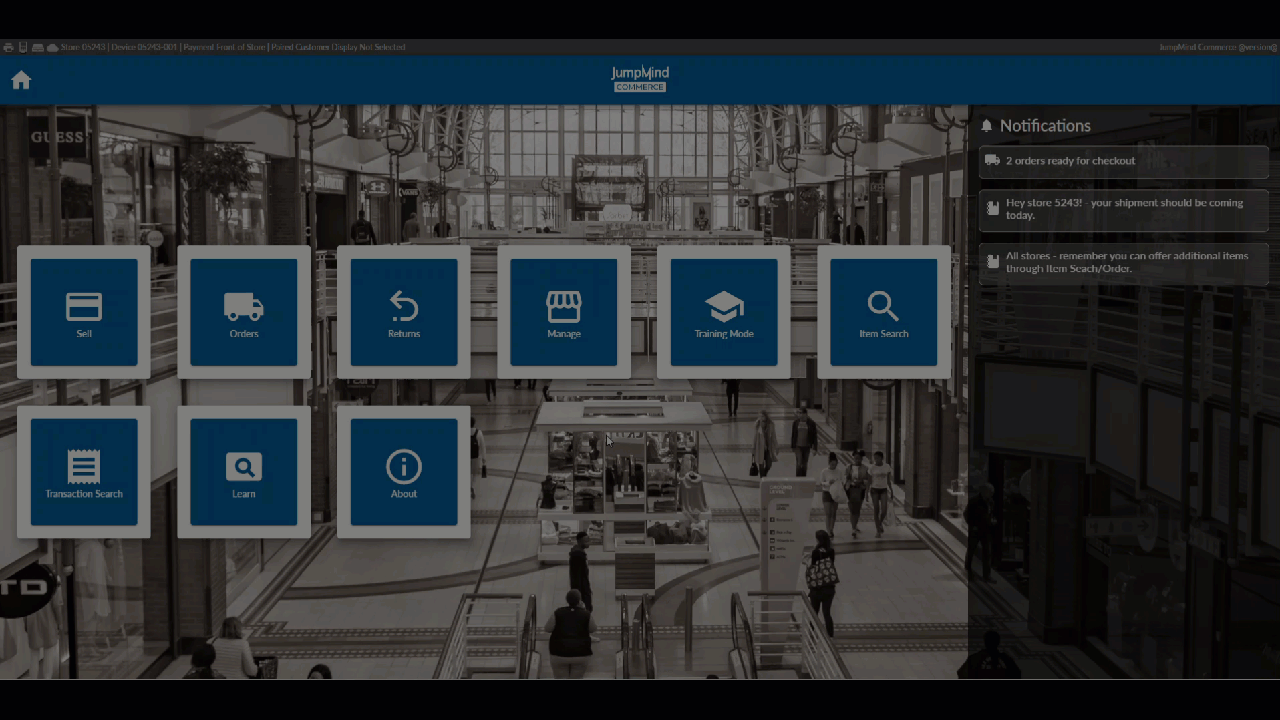The width and height of the screenshot is (1280, 720).
Task: Open the shipment coming today notification
Action: [1123, 209]
